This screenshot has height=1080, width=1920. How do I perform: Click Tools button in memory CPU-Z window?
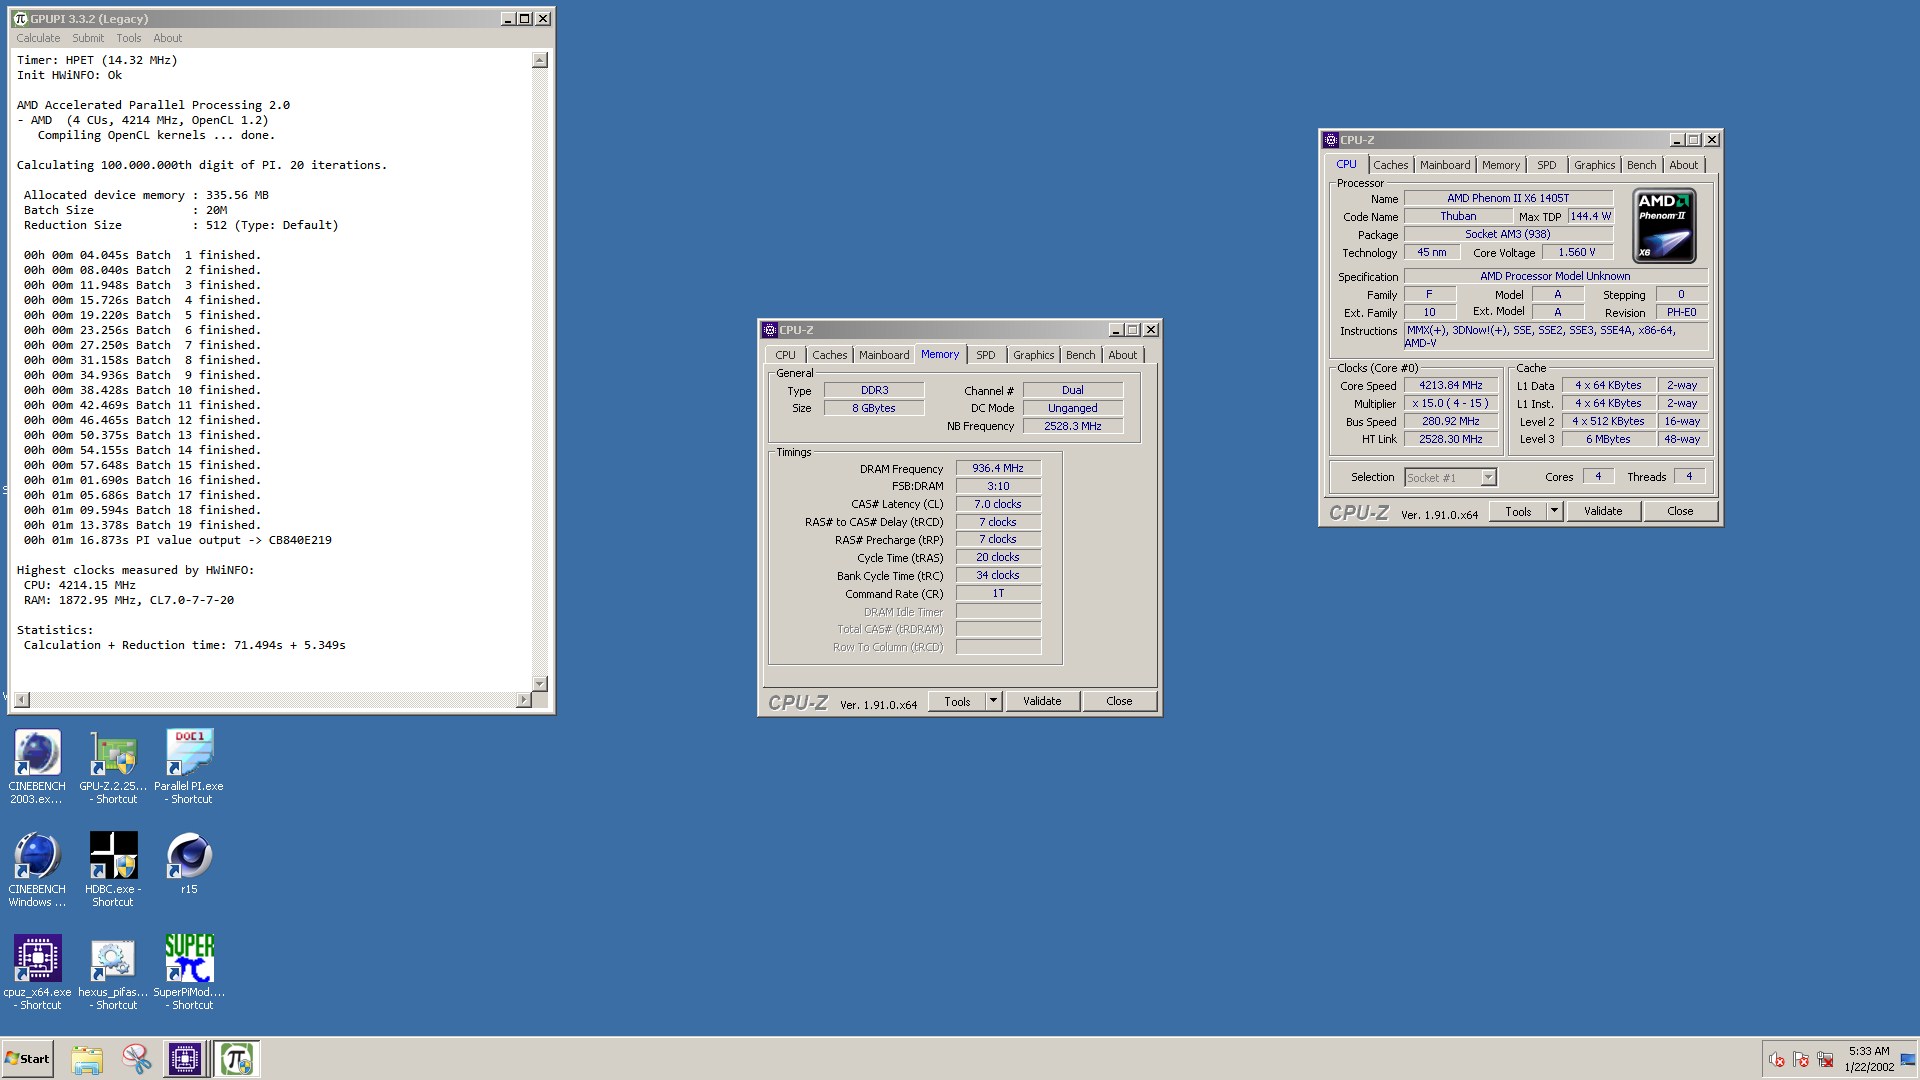coord(957,702)
